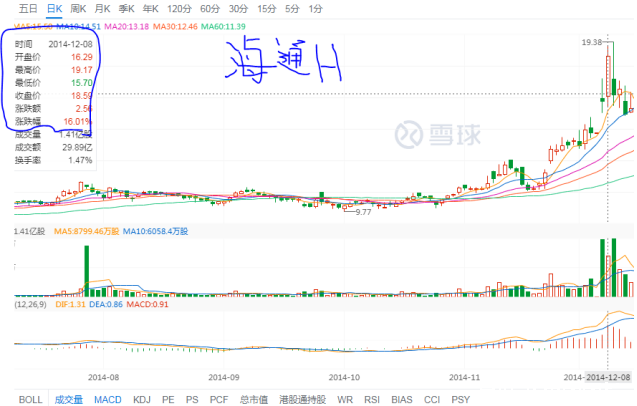The image size is (637, 406).
Task: Show the 季K quarterly chart
Action: pos(127,9)
